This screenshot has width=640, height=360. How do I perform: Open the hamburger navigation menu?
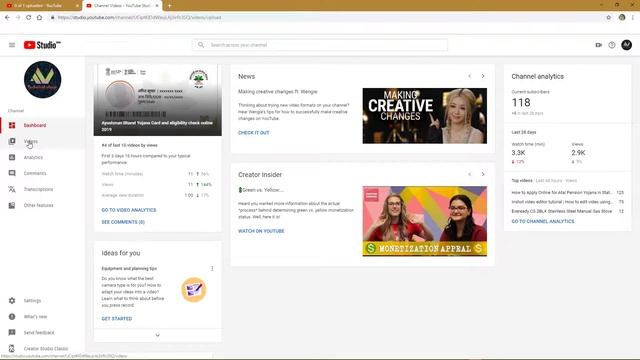point(12,45)
